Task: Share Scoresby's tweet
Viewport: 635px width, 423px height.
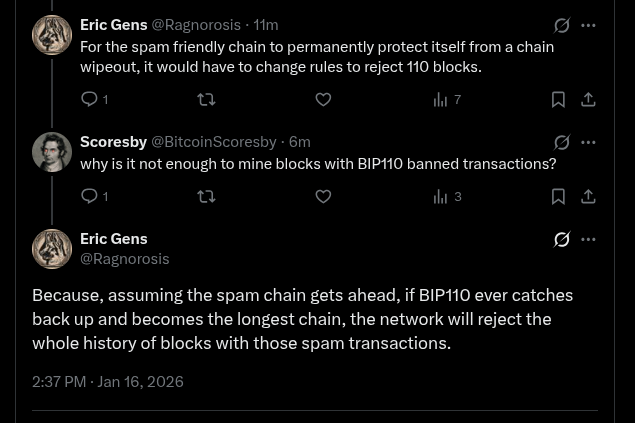Action: [x=588, y=196]
